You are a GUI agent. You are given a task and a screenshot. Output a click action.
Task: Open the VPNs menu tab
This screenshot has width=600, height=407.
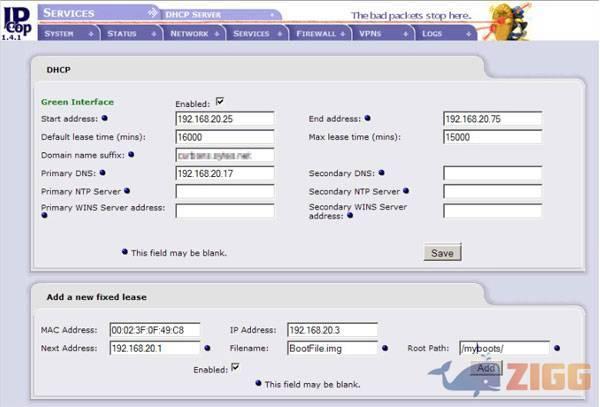(x=383, y=33)
